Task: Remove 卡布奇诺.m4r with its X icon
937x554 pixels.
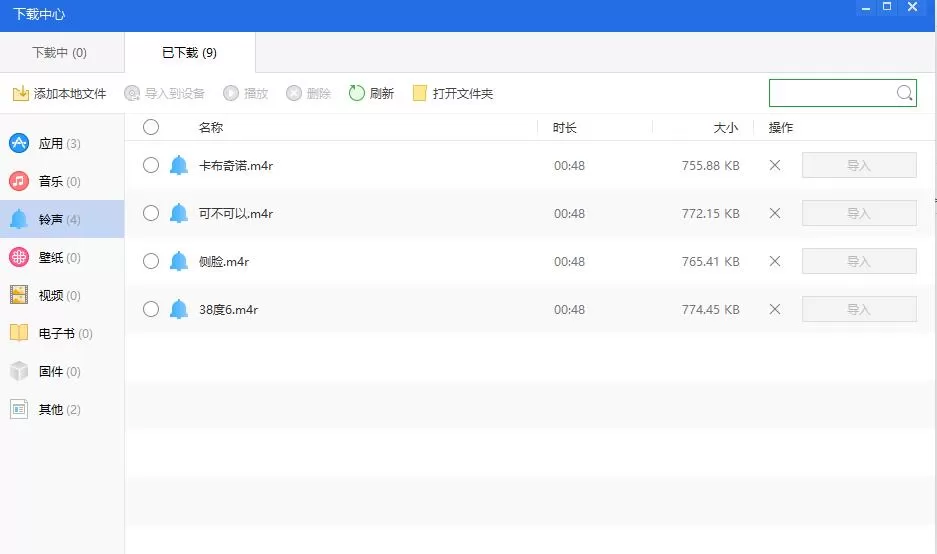Action: pyautogui.click(x=775, y=165)
